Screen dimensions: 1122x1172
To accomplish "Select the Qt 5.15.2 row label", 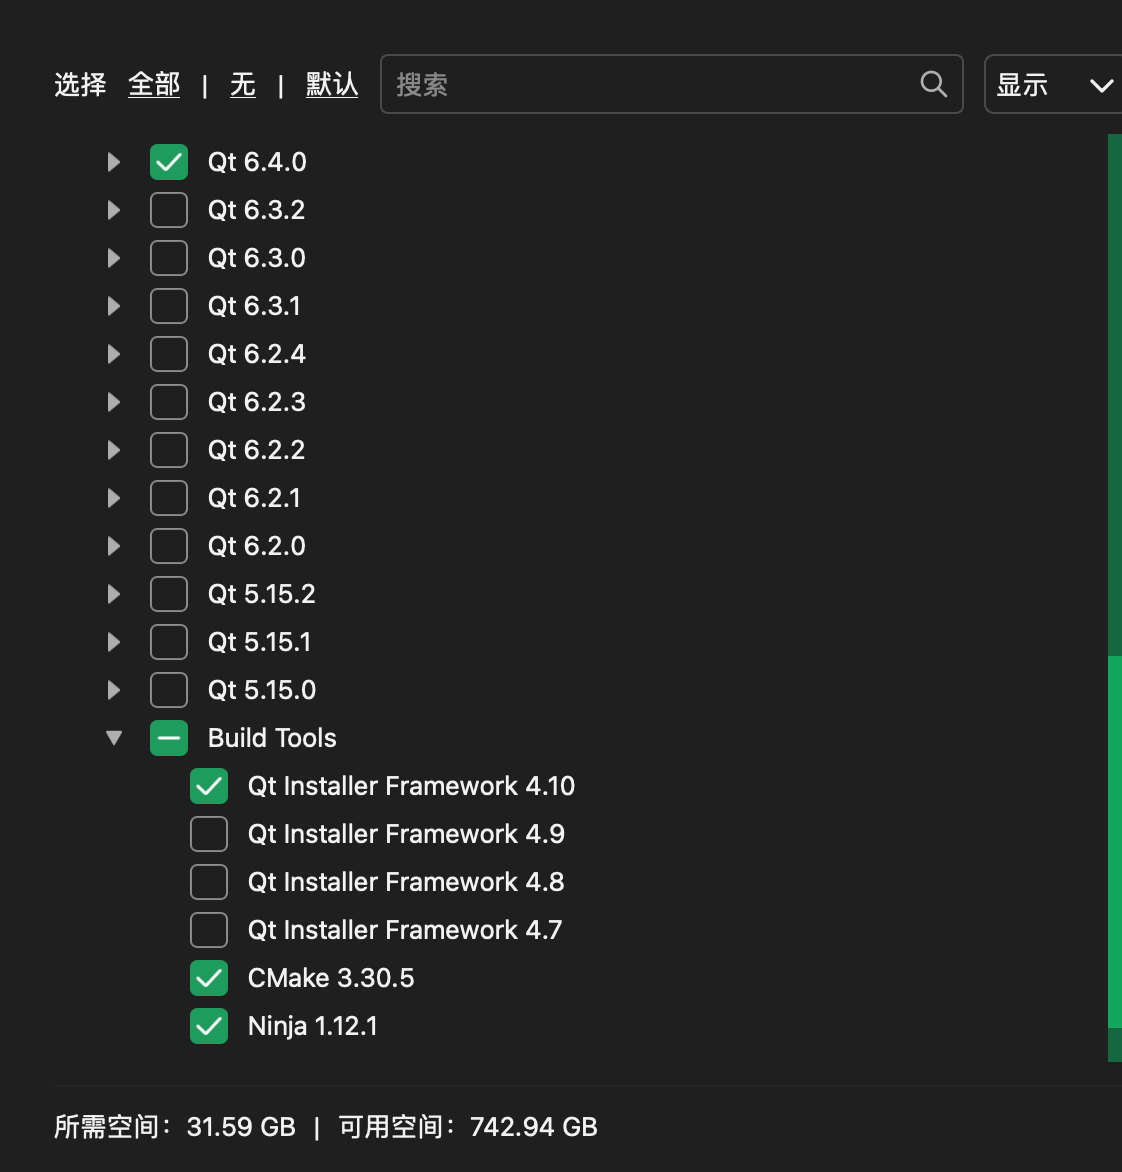I will tap(262, 593).
